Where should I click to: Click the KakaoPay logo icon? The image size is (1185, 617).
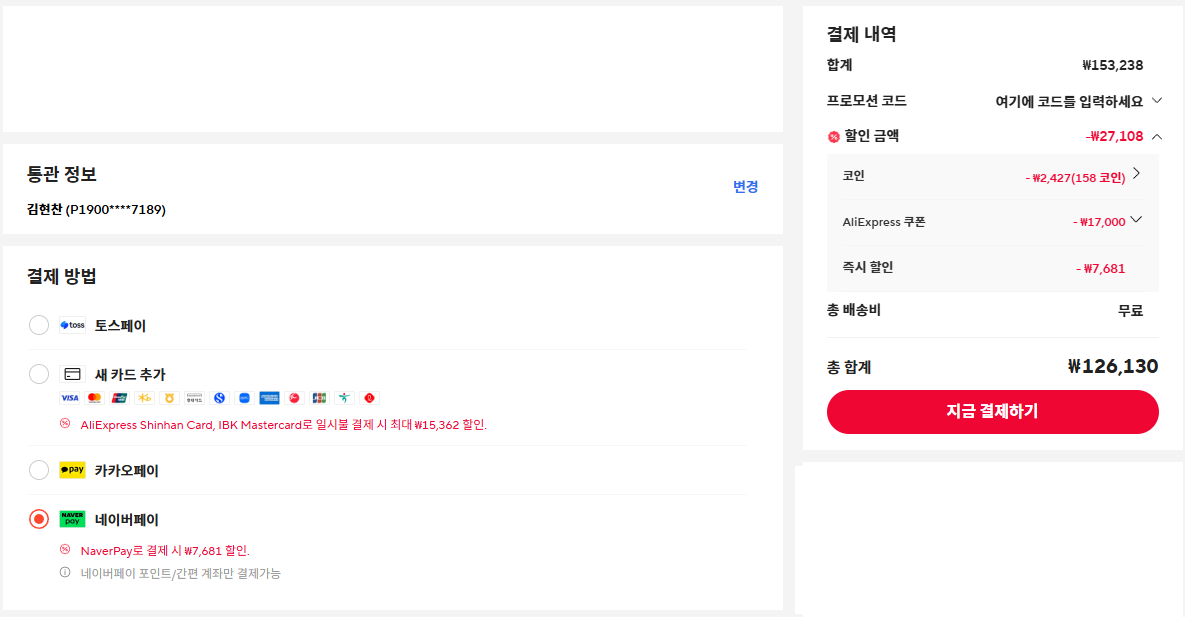pos(72,470)
